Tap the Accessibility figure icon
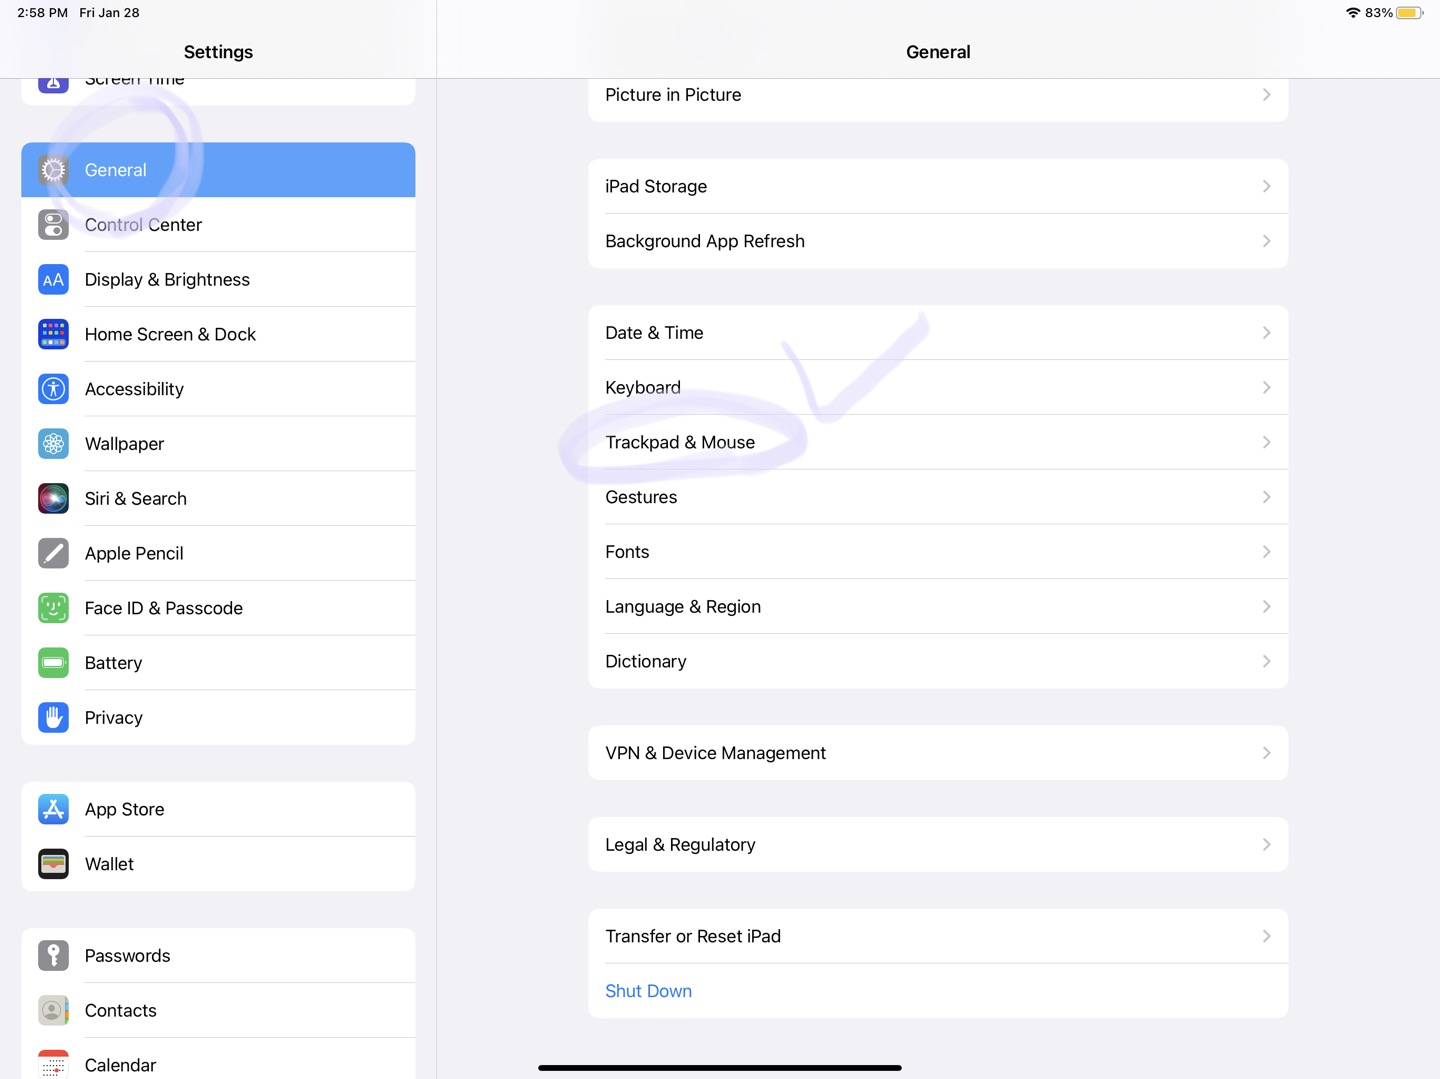The width and height of the screenshot is (1440, 1079). click(x=53, y=389)
